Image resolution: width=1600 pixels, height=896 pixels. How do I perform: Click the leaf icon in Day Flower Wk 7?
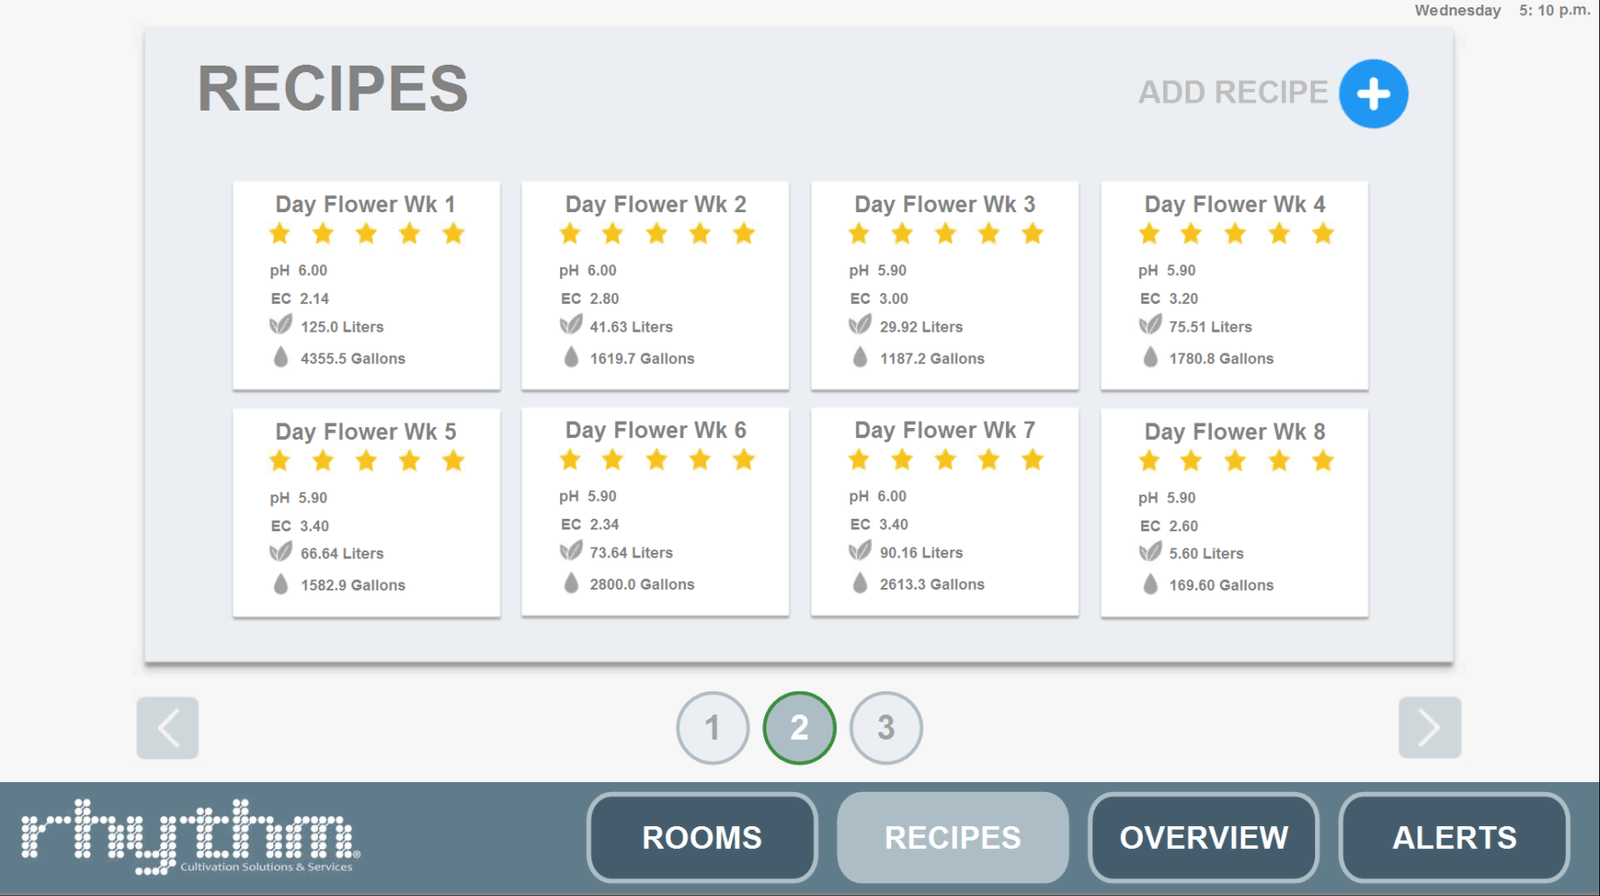(x=860, y=551)
